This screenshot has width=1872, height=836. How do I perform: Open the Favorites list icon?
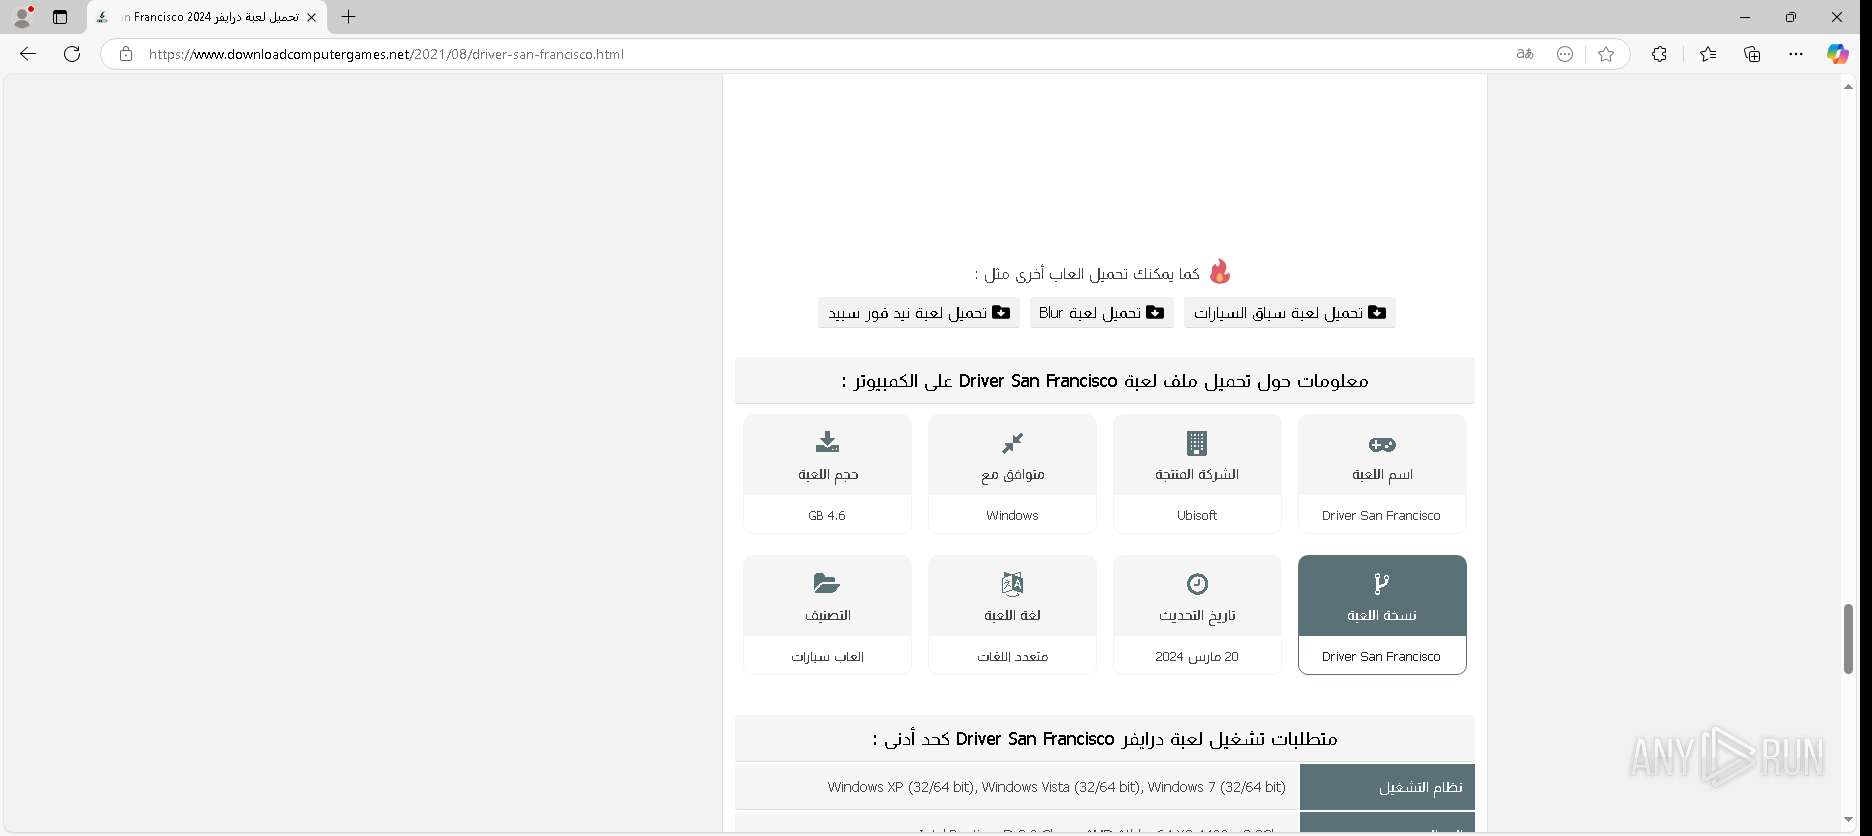click(1708, 54)
